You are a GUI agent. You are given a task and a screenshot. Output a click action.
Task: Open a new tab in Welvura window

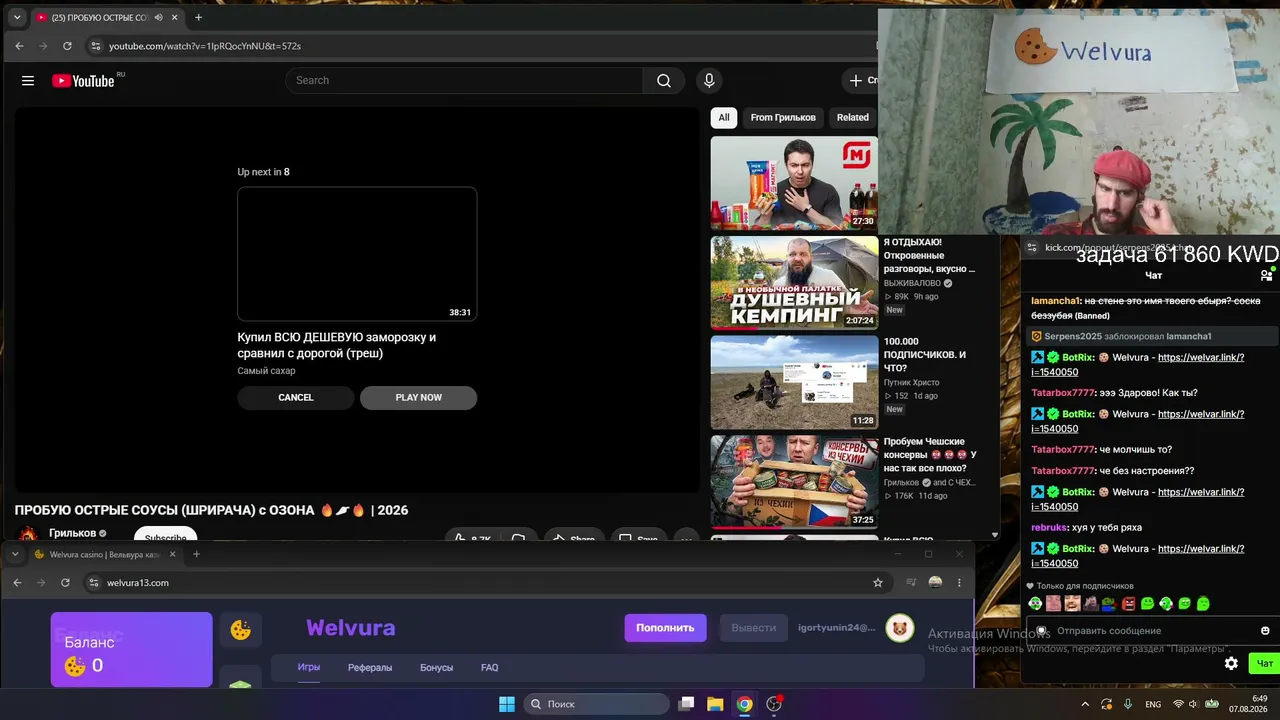coord(196,554)
